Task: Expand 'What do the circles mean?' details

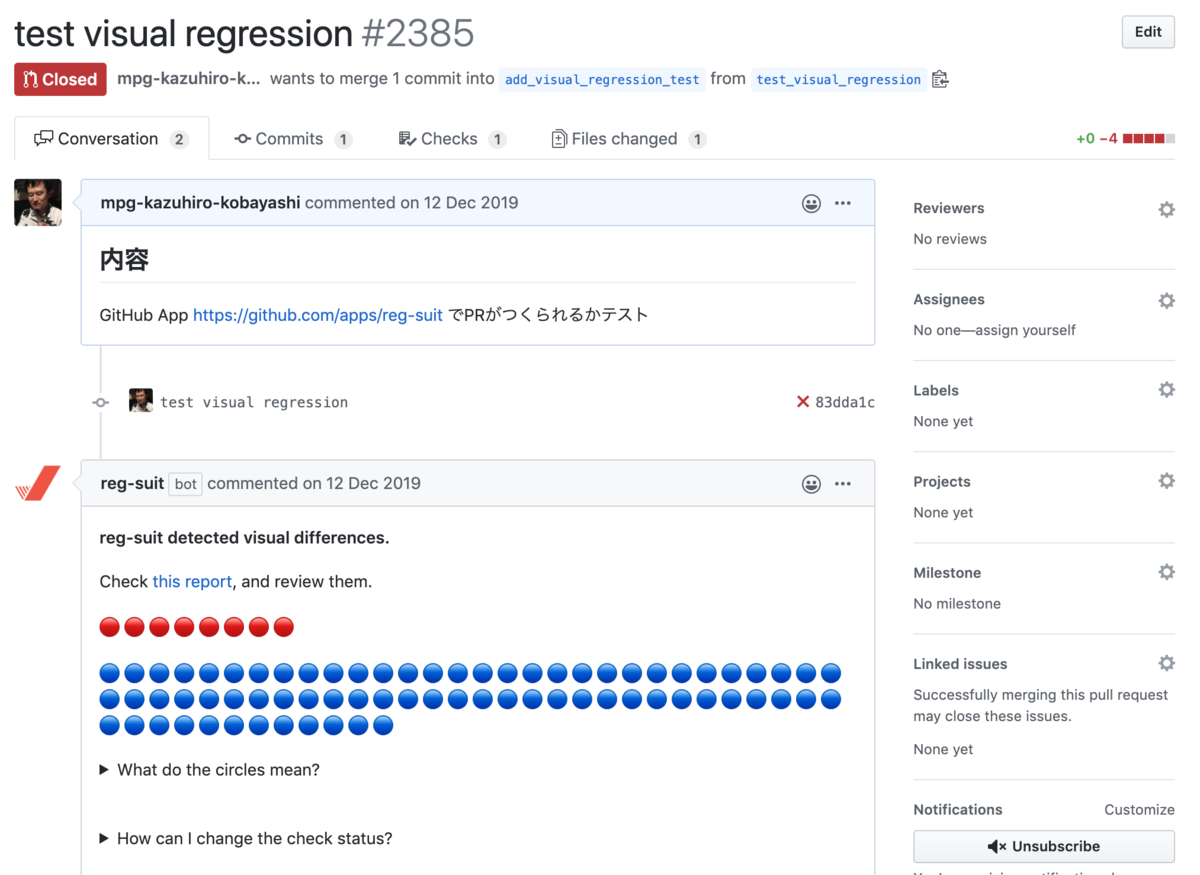Action: (x=209, y=770)
